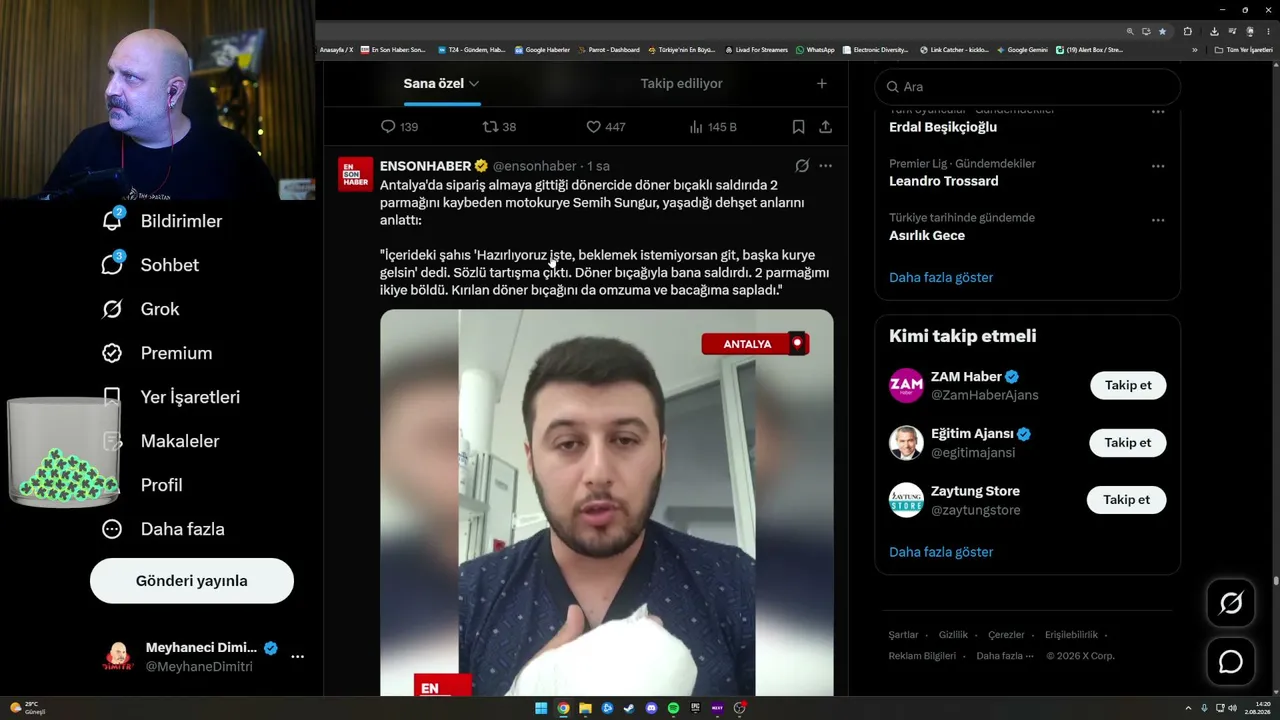Show hidden bookmarks with the overflow chevron

click(1194, 50)
